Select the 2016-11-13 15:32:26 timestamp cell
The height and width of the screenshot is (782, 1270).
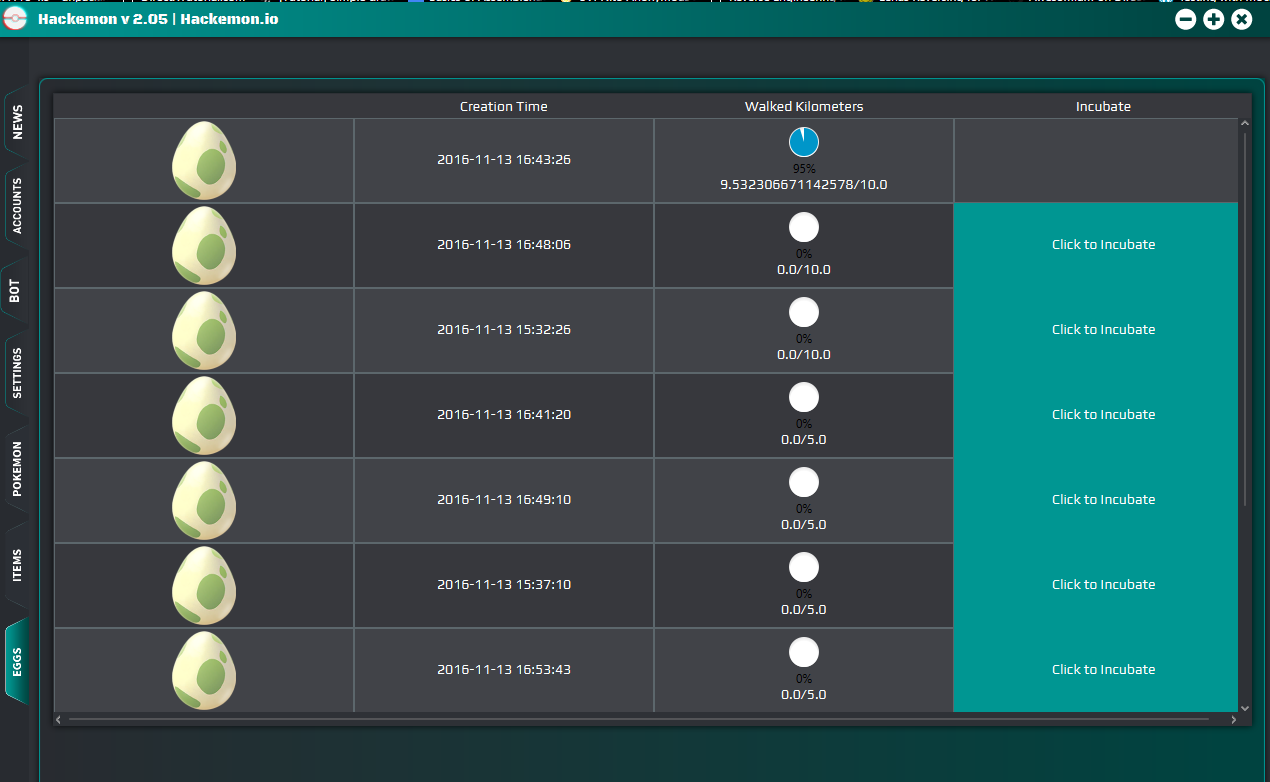[x=504, y=330]
